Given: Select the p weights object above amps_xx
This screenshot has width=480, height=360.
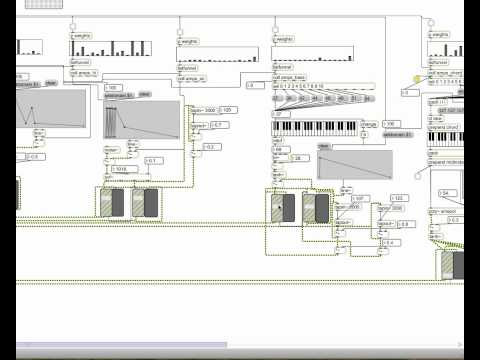Looking at the screenshot, I should [x=188, y=41].
